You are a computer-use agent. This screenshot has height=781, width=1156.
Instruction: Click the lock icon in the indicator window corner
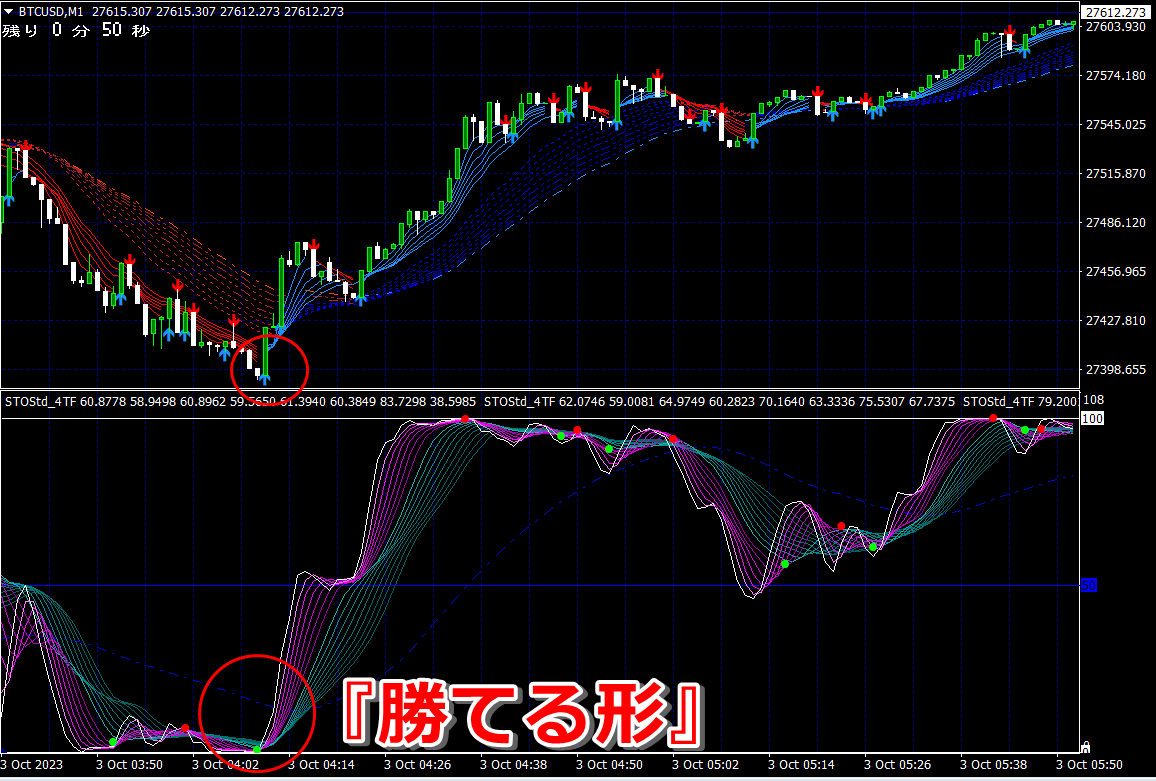1084,746
